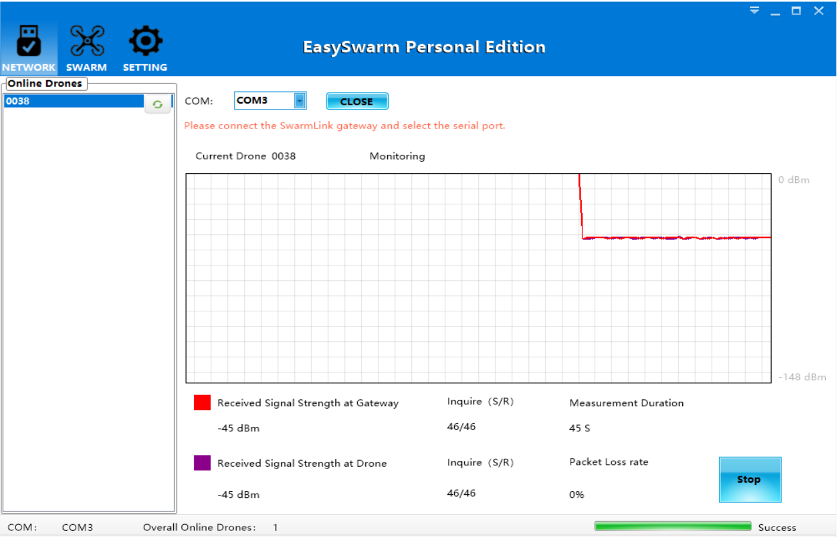This screenshot has width=837, height=537.
Task: Click the '0 dBm' axis label
Action: pos(794,180)
